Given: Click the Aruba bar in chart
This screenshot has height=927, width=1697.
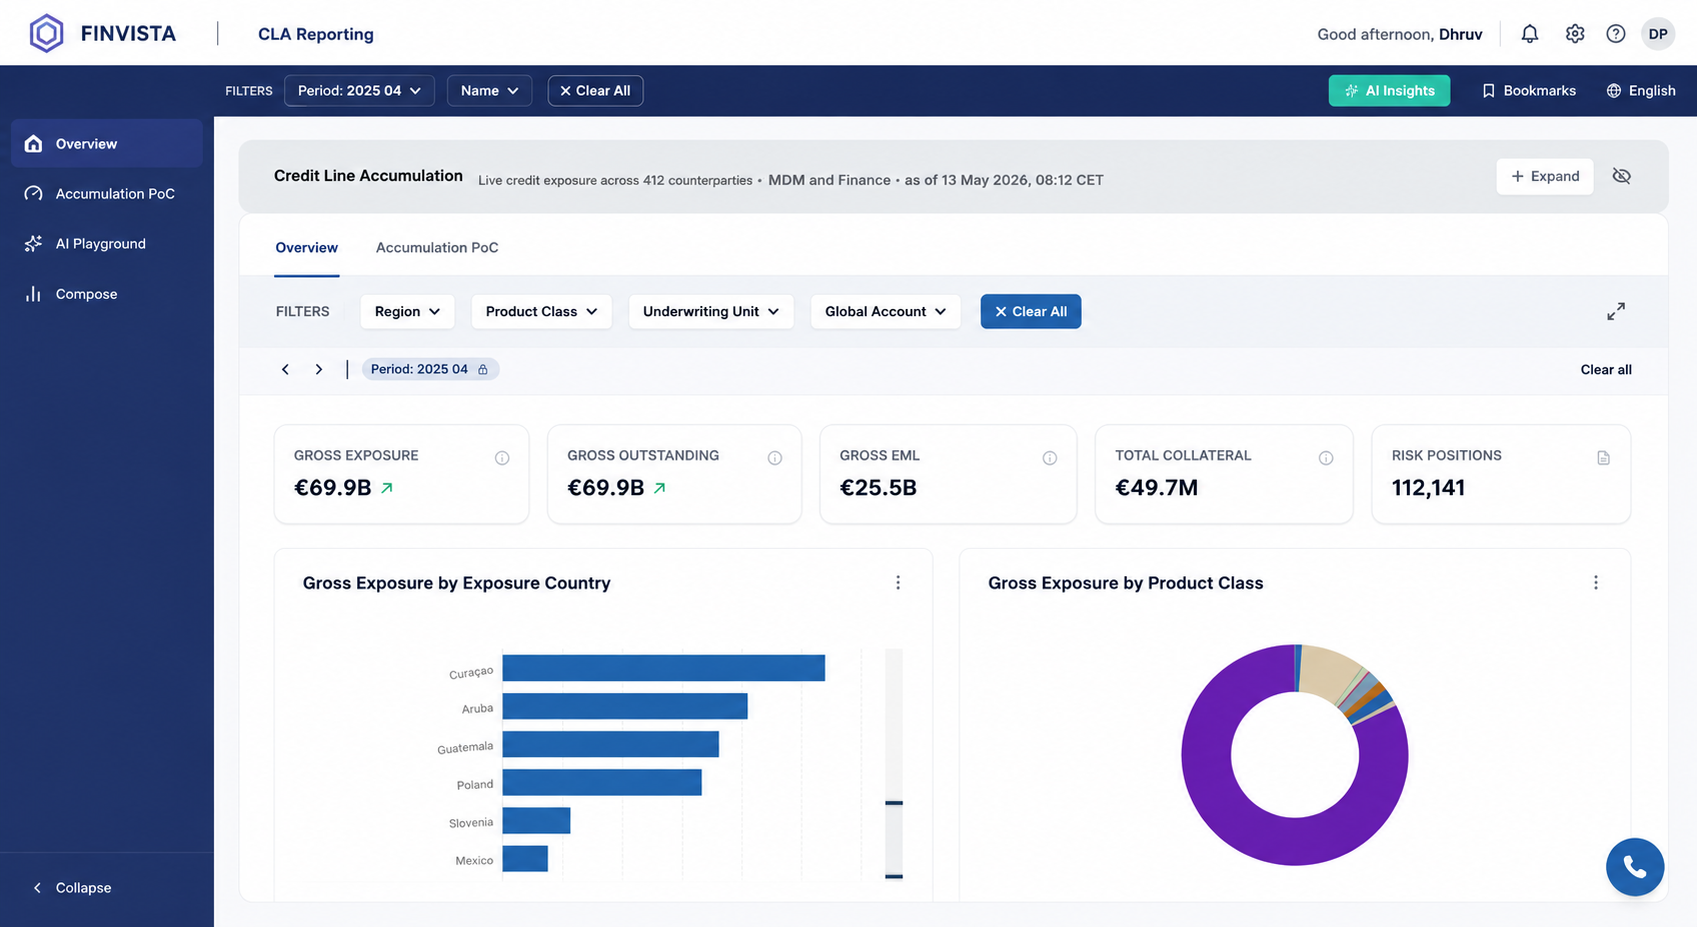Looking at the screenshot, I should pos(625,706).
